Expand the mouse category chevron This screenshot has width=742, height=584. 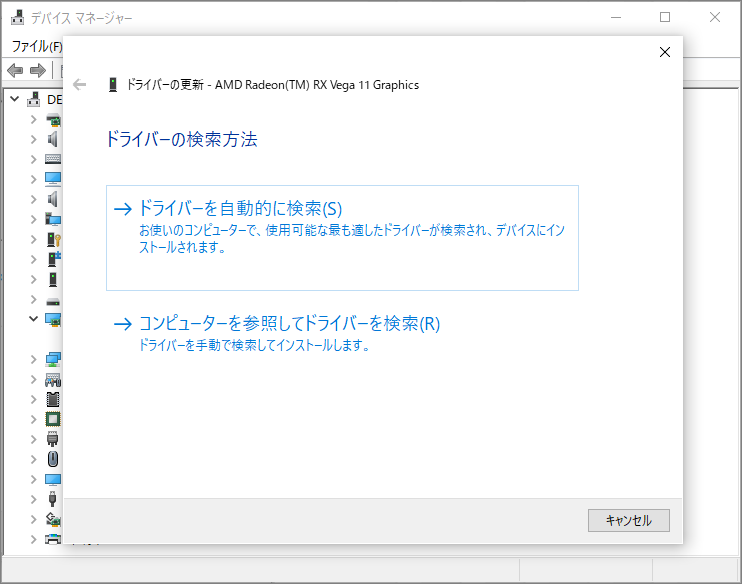point(33,459)
